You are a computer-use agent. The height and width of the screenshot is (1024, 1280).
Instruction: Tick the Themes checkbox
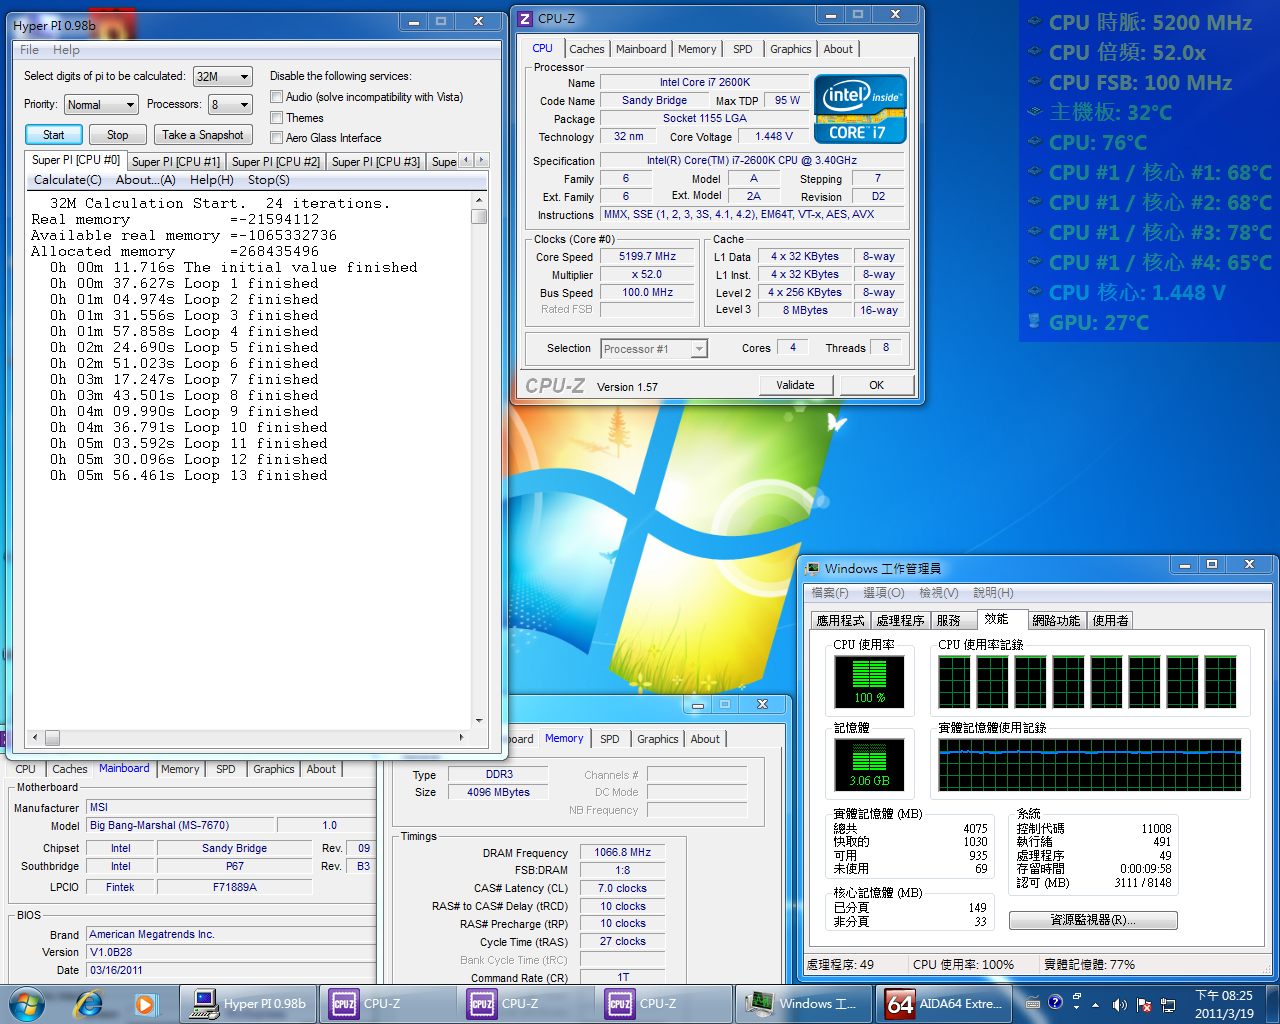pos(276,118)
